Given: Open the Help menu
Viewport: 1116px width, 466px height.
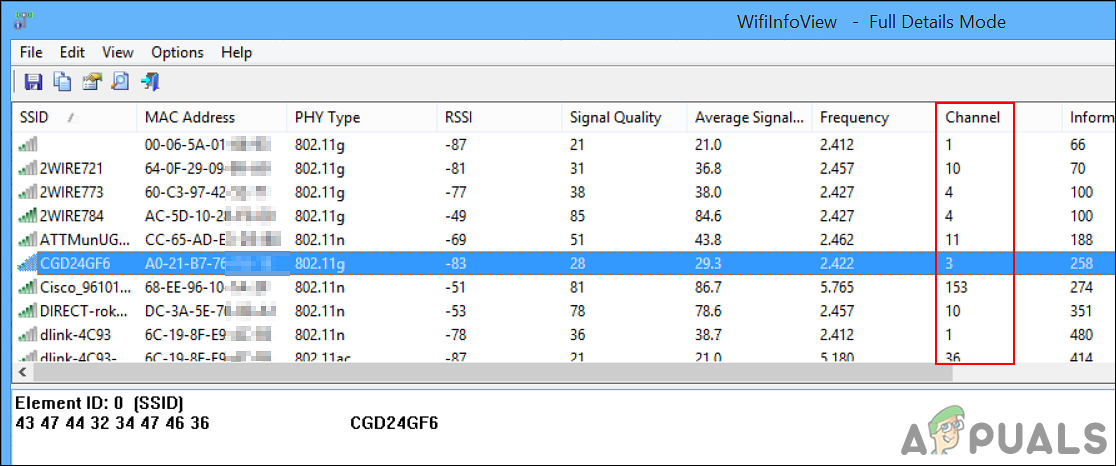Looking at the screenshot, I should pos(236,52).
